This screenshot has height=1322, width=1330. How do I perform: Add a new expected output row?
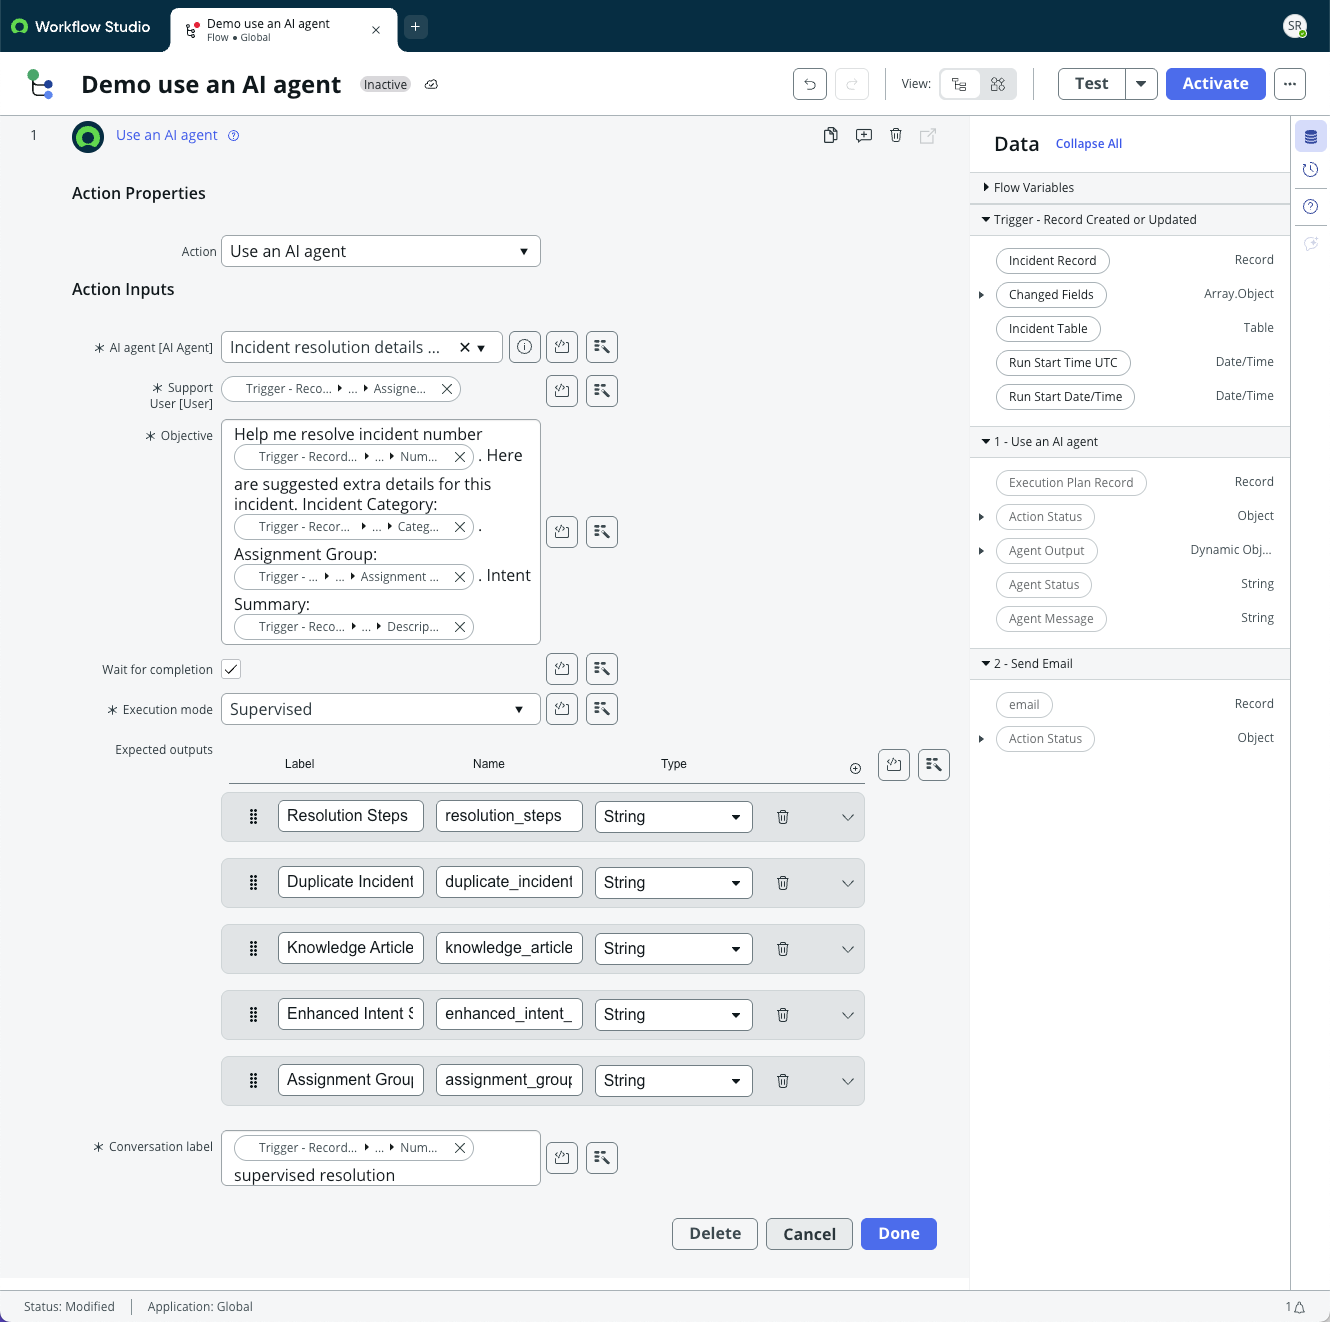coord(855,769)
